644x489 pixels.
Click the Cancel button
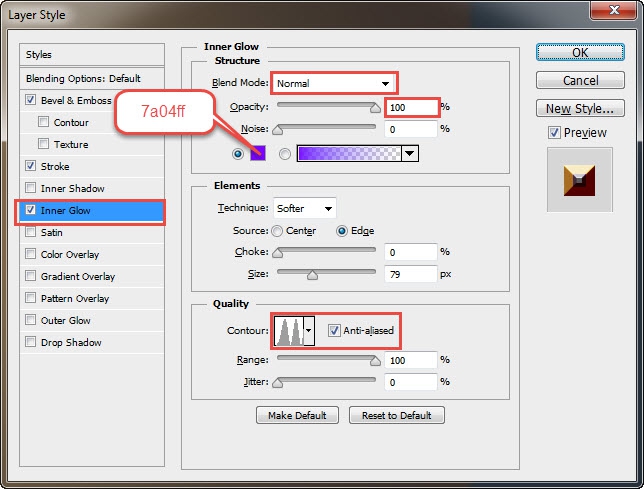coord(580,80)
